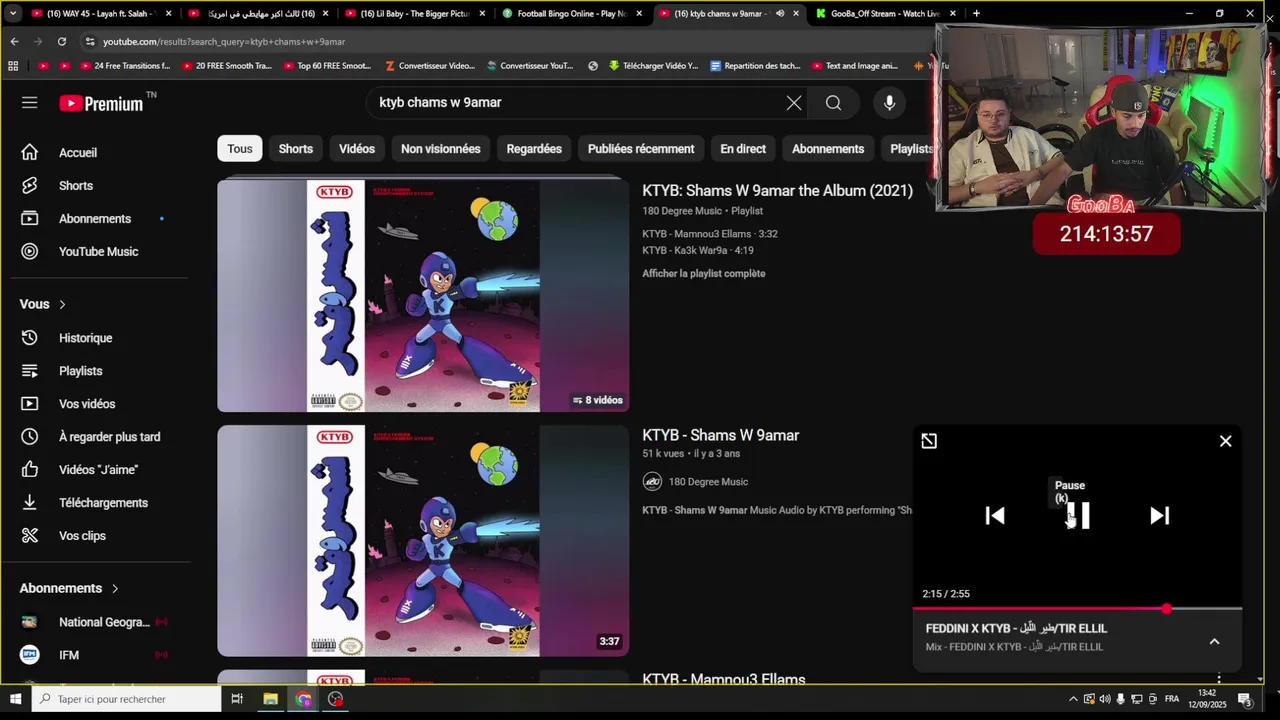Open Windows Start menu
Screen dimensions: 1280x720
tap(15, 699)
